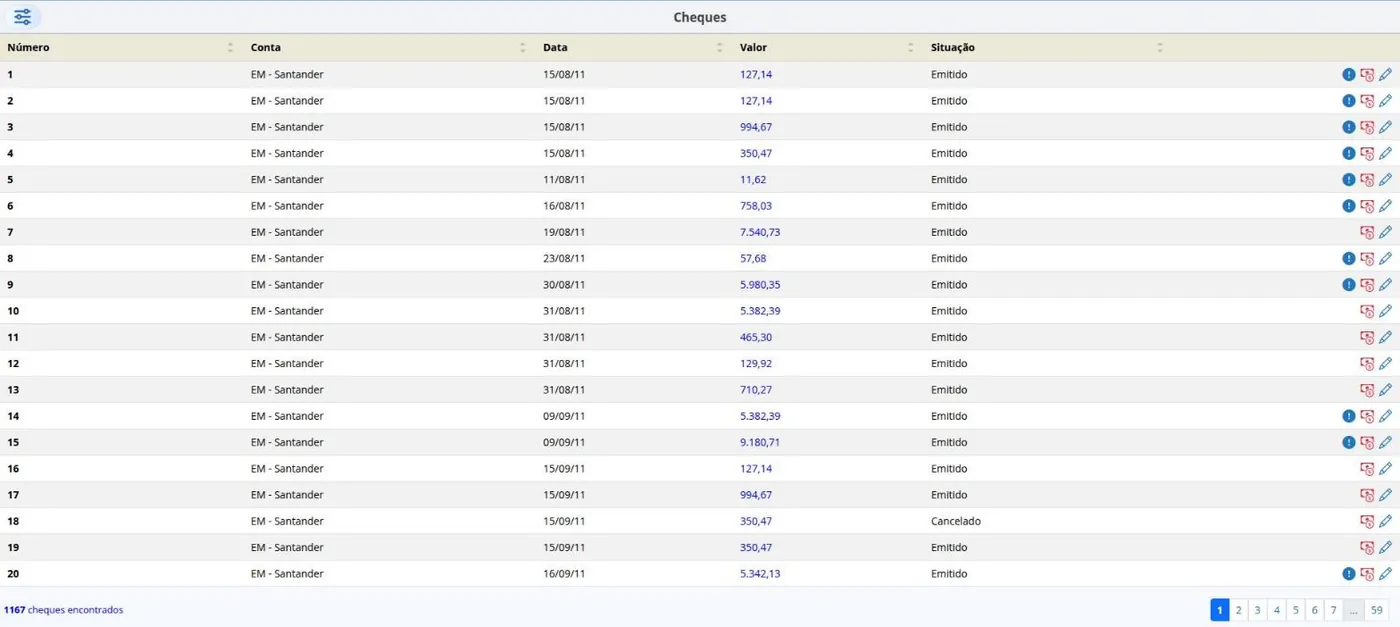The image size is (1400, 627).
Task: Go to page 2 of cheques
Action: [1238, 610]
